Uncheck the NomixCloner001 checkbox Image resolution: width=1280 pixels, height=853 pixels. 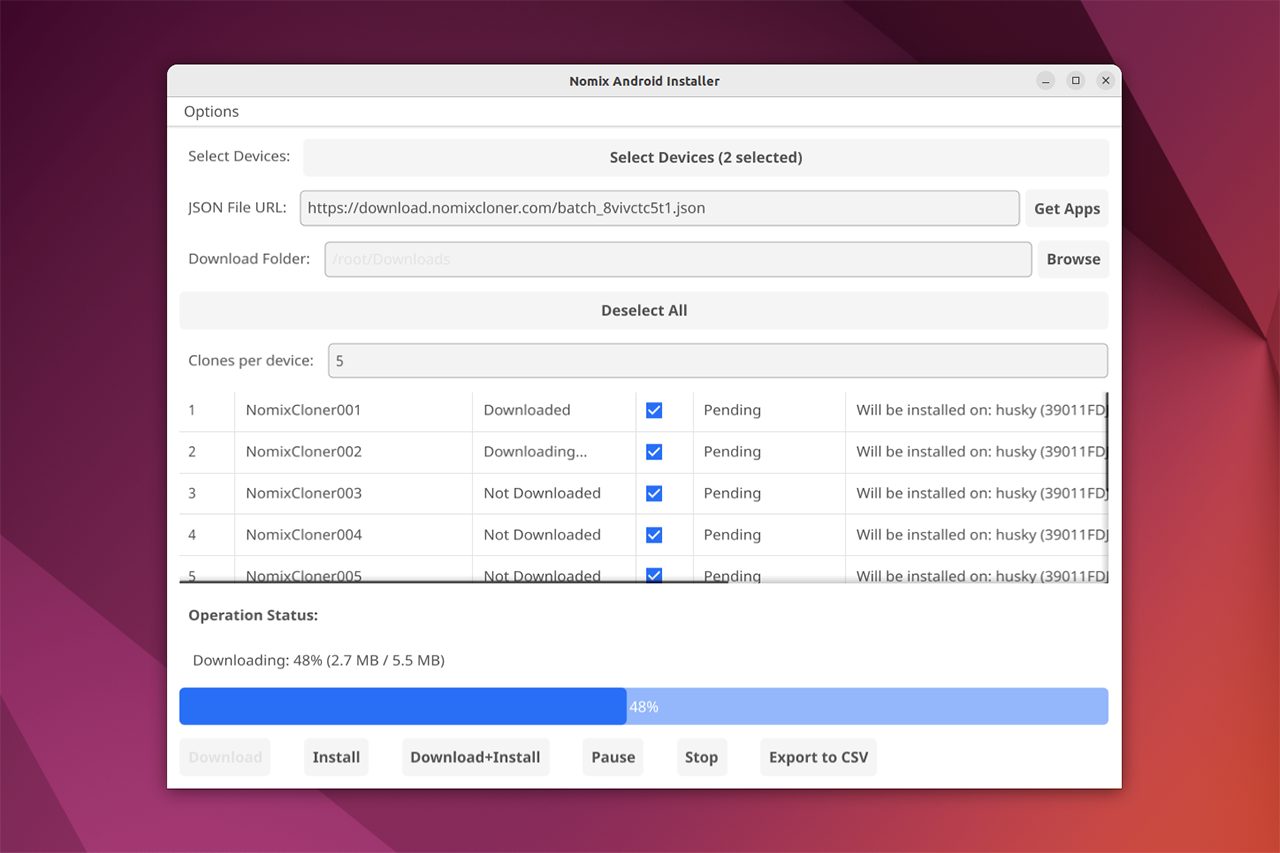coord(654,410)
